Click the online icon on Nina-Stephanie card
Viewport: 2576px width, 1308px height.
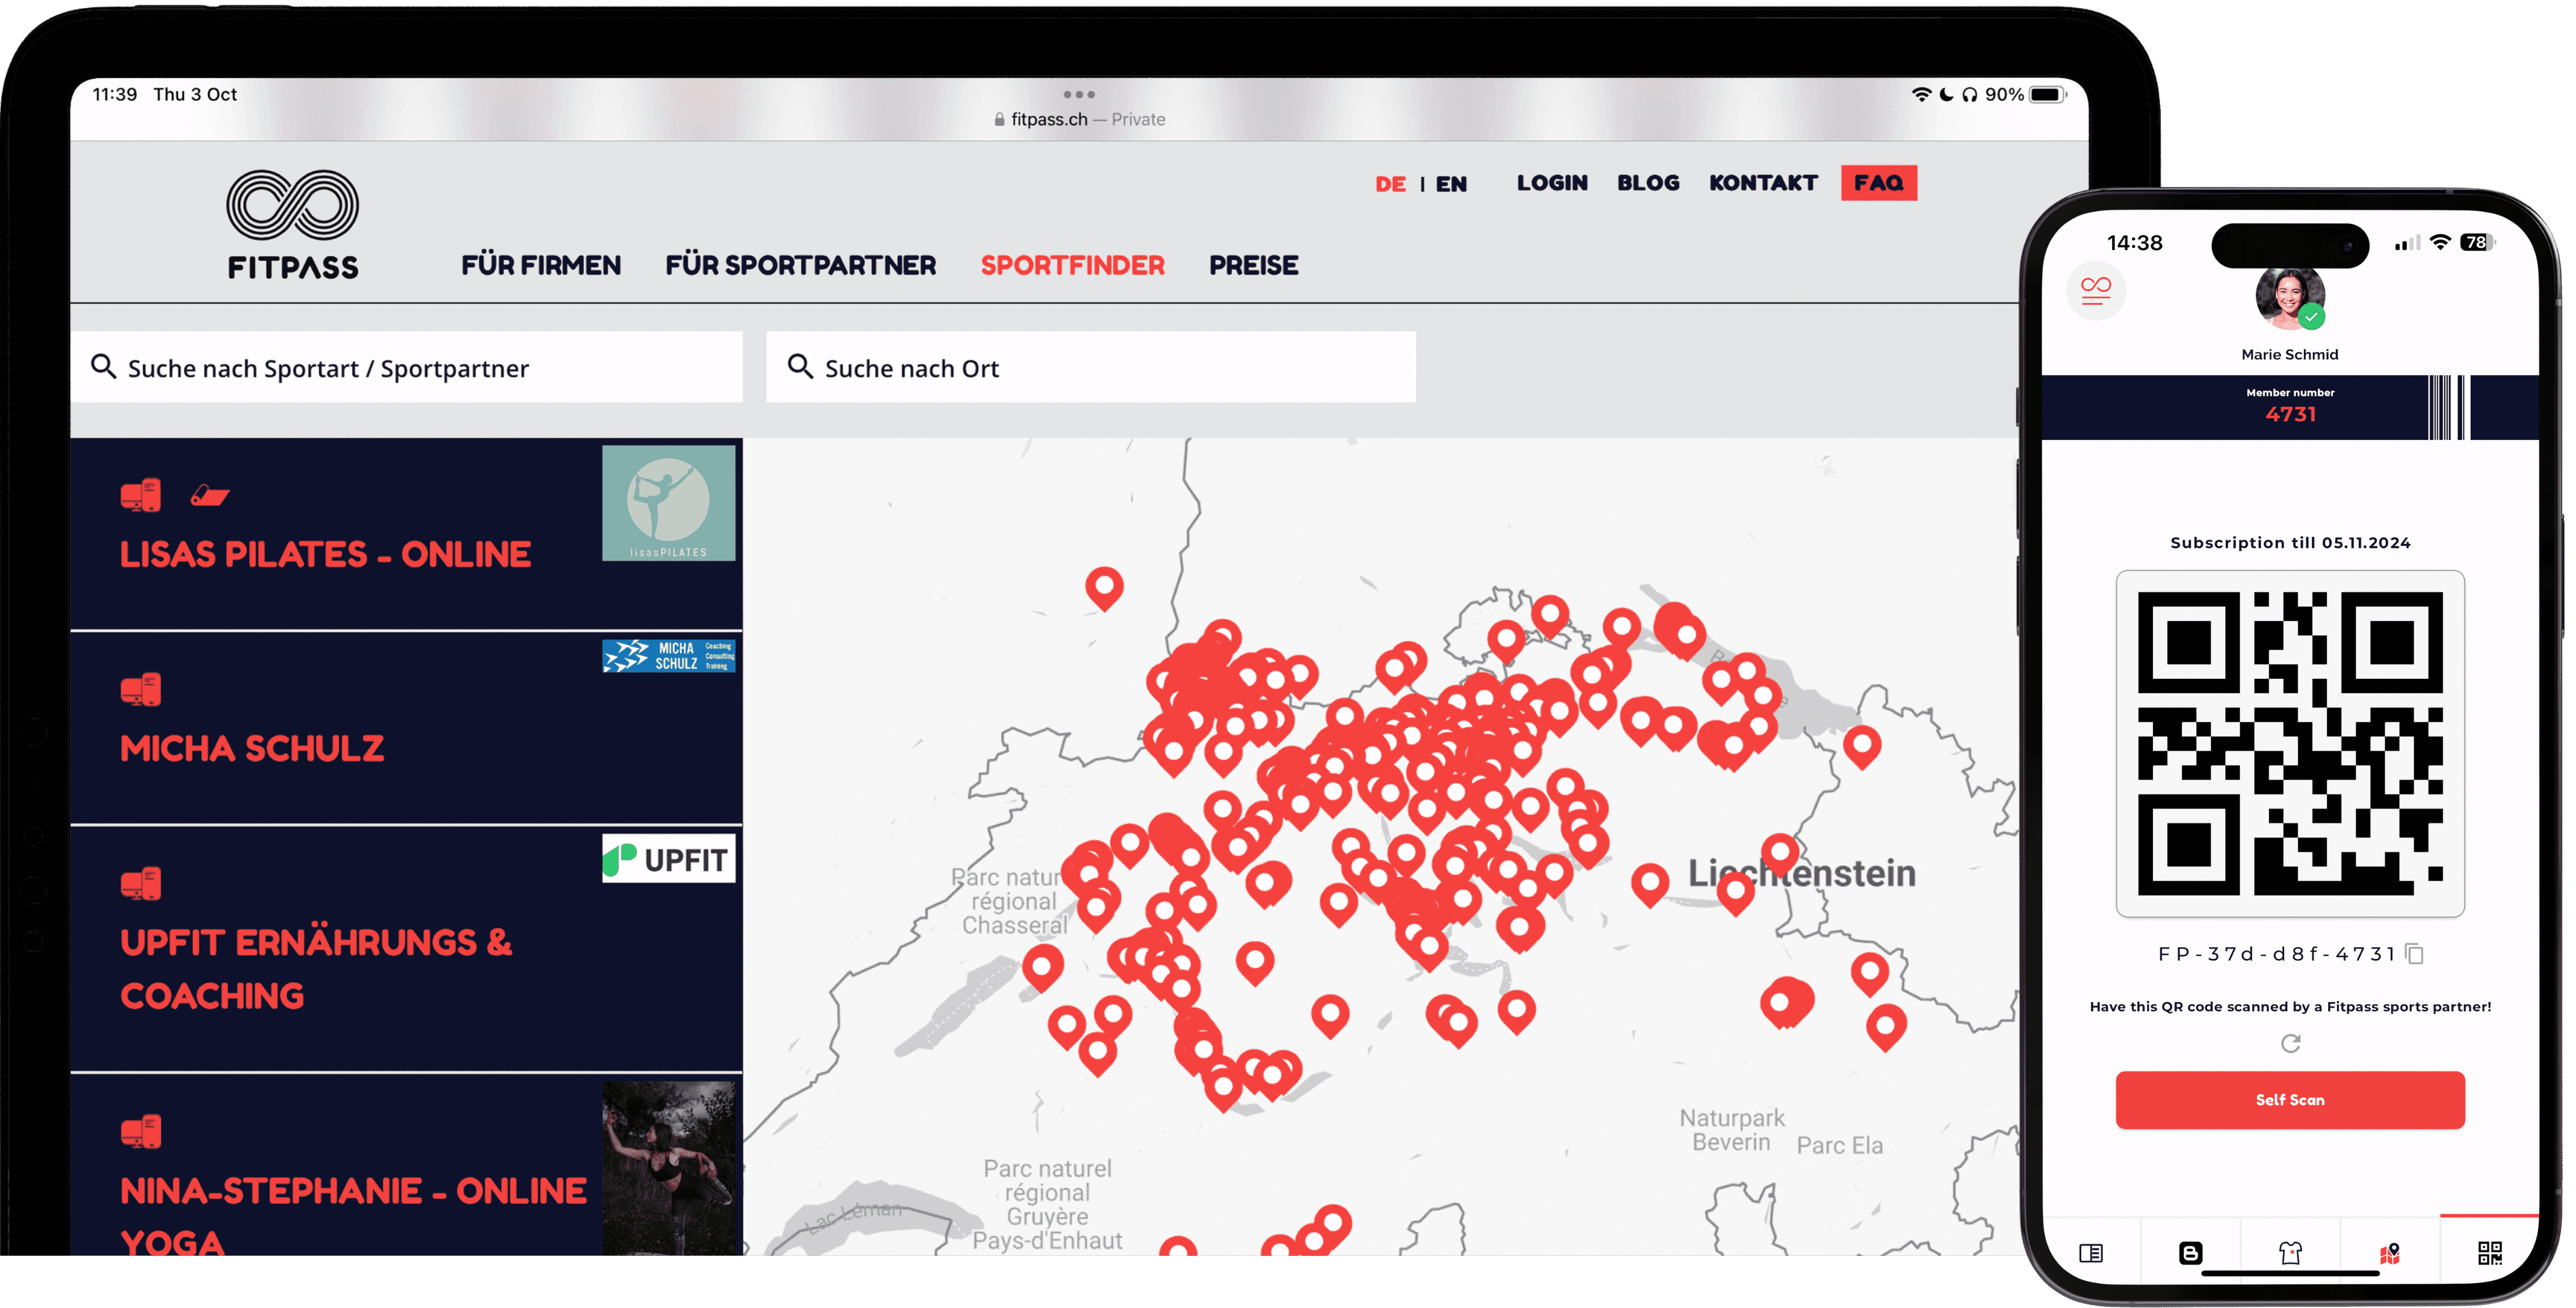point(140,1131)
